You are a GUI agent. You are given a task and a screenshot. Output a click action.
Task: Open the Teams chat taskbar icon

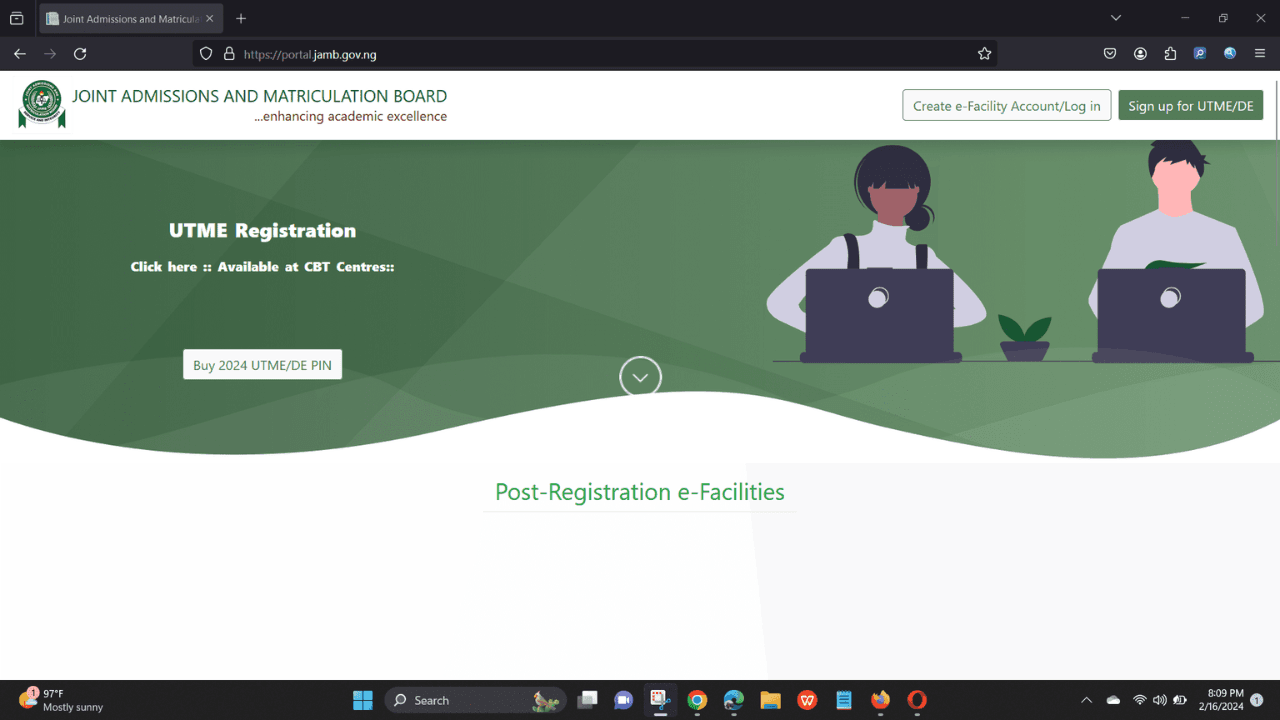point(624,700)
